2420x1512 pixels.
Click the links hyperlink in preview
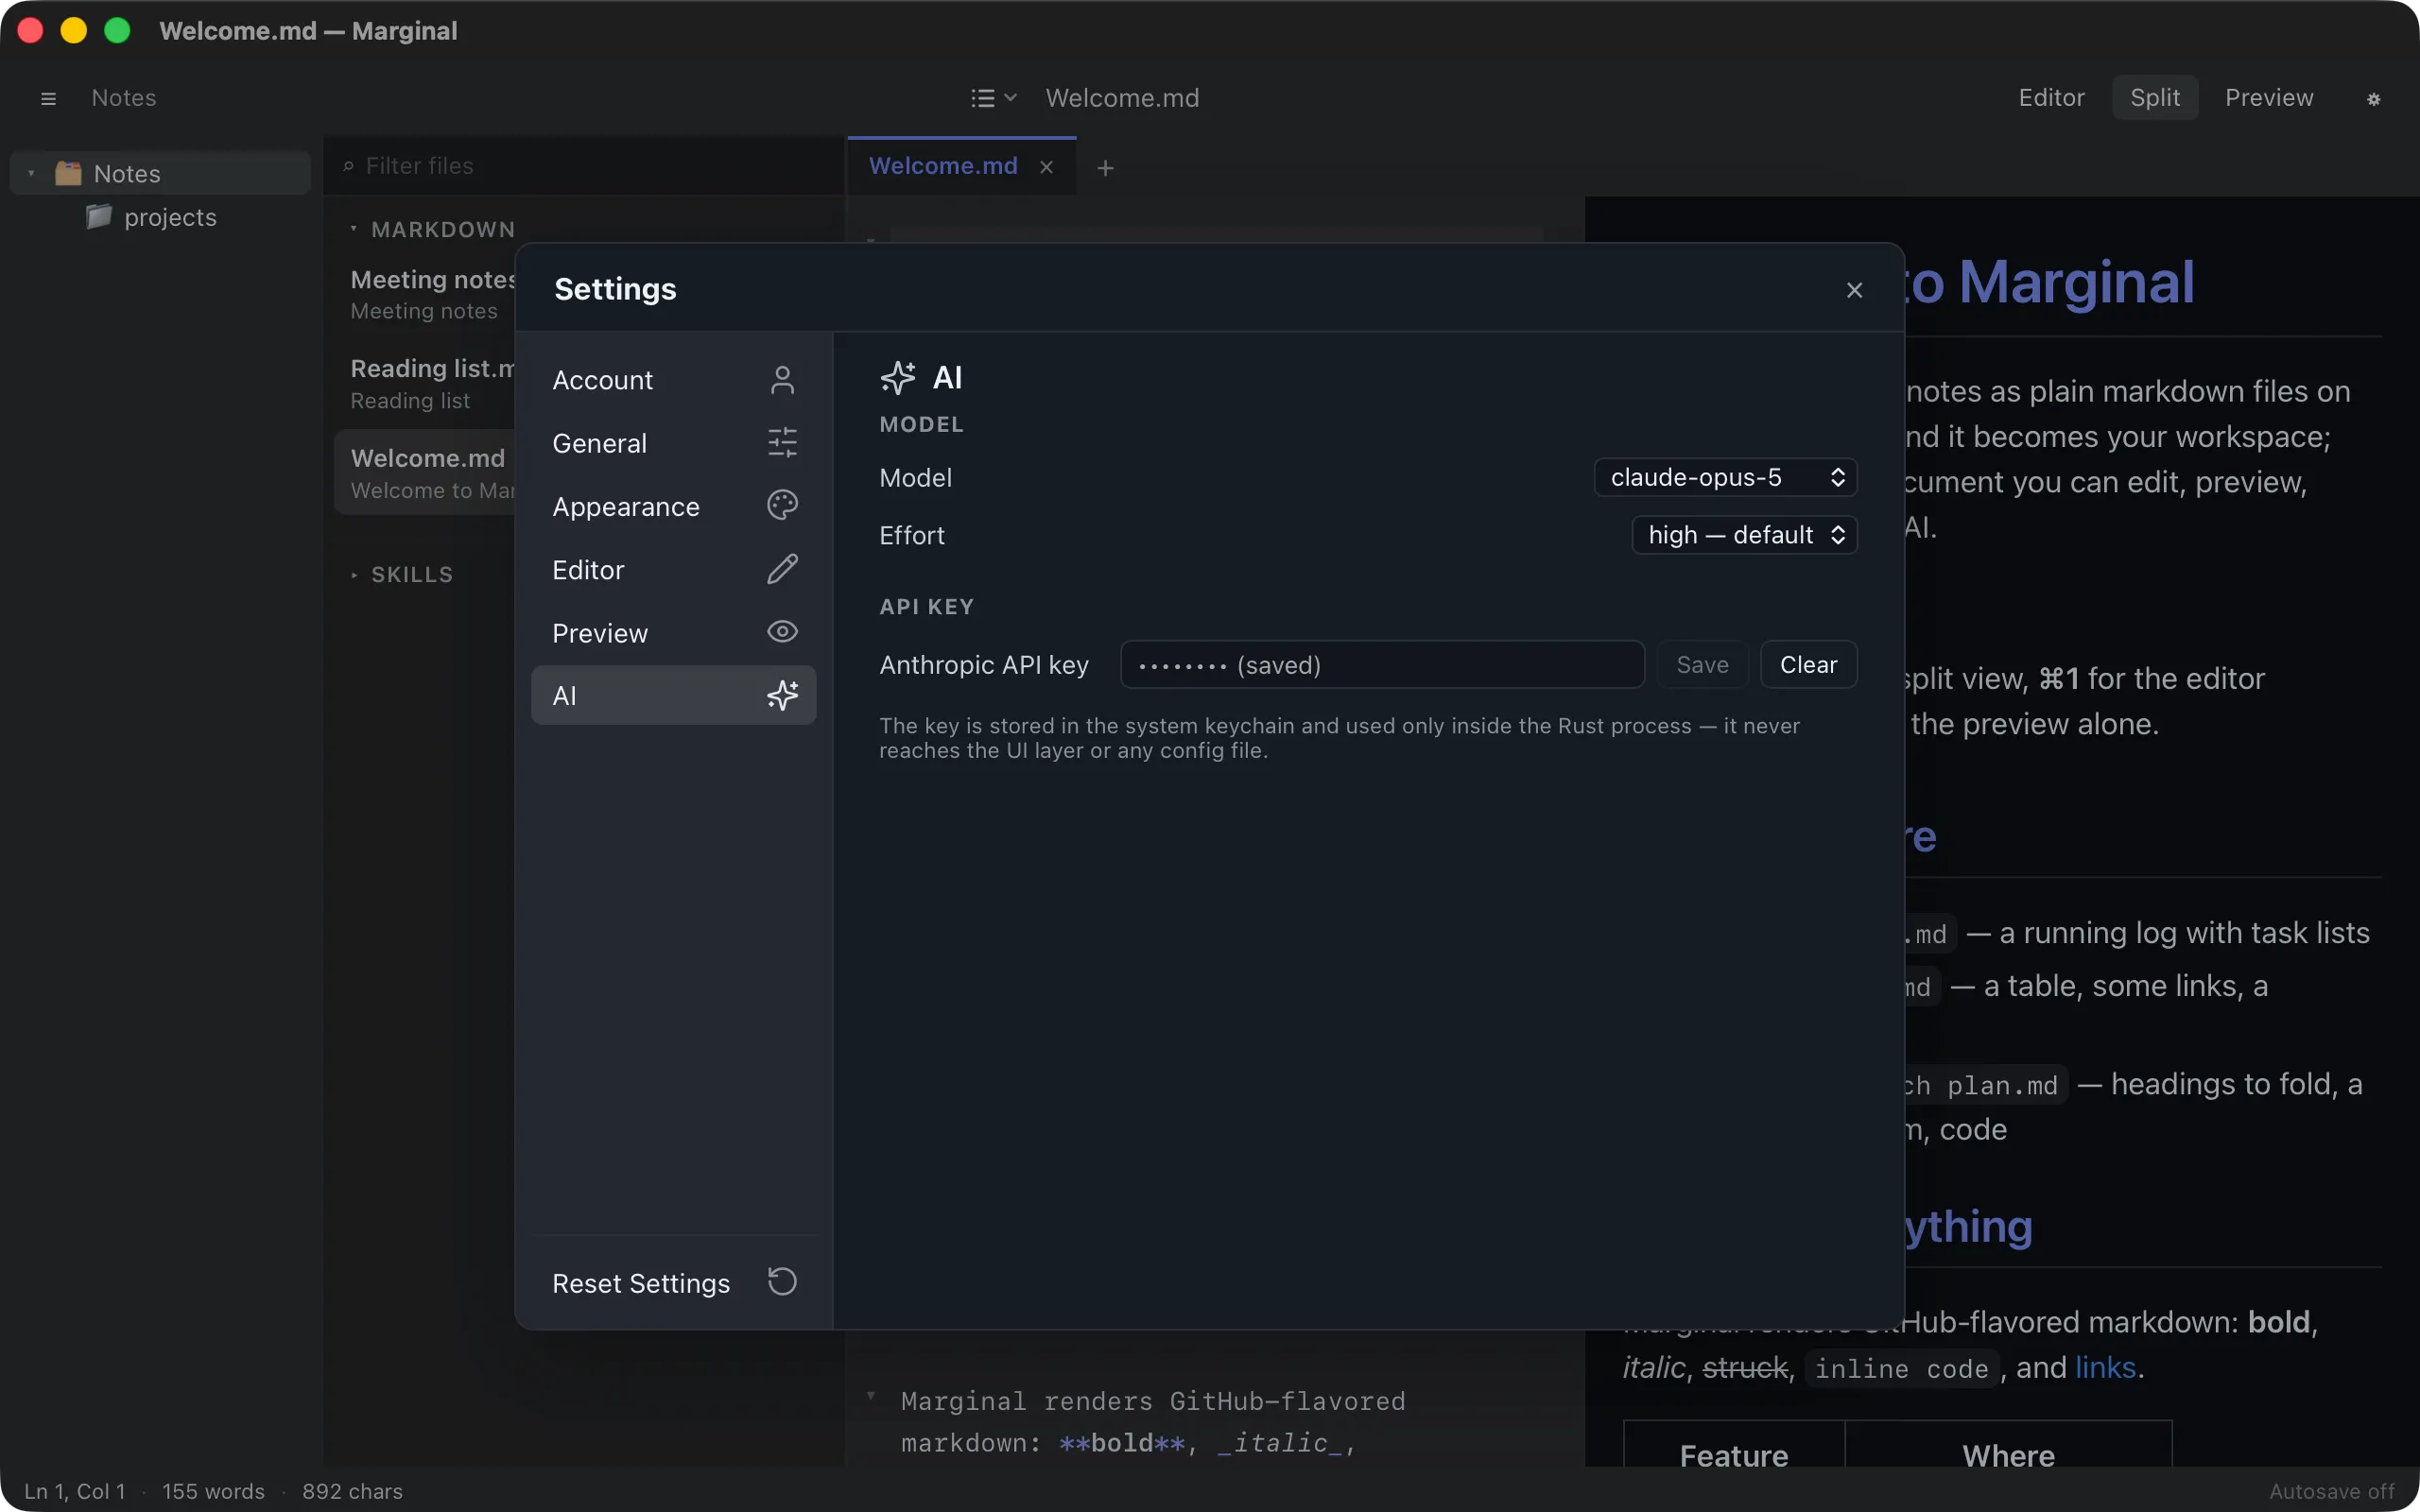tap(2105, 1368)
